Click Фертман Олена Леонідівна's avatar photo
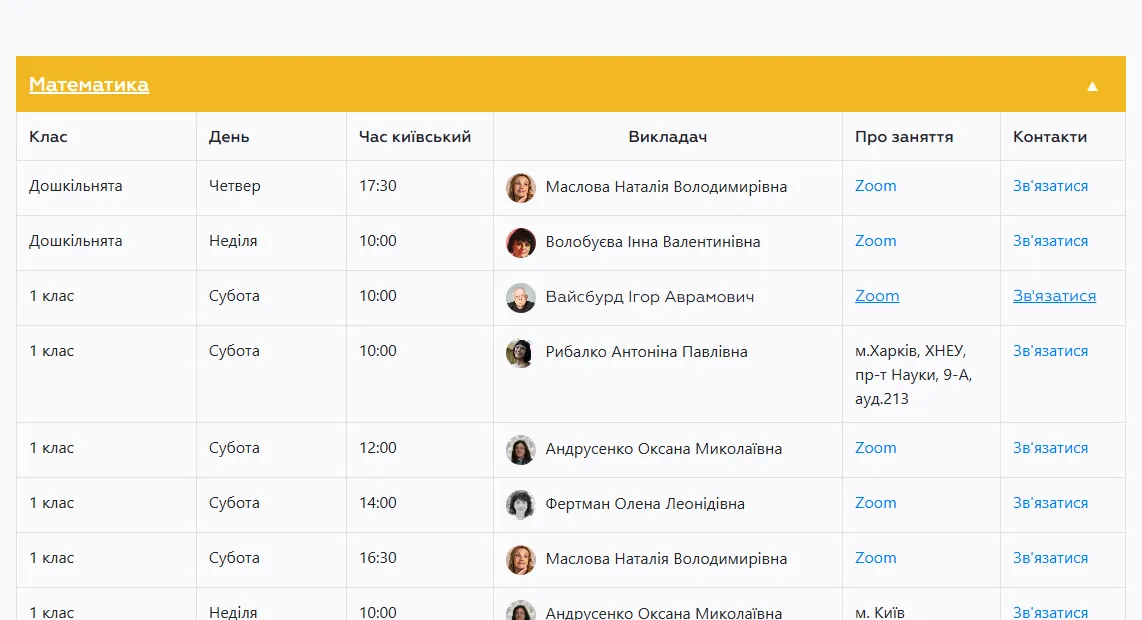Screen dimensions: 1142x620 [x=521, y=504]
